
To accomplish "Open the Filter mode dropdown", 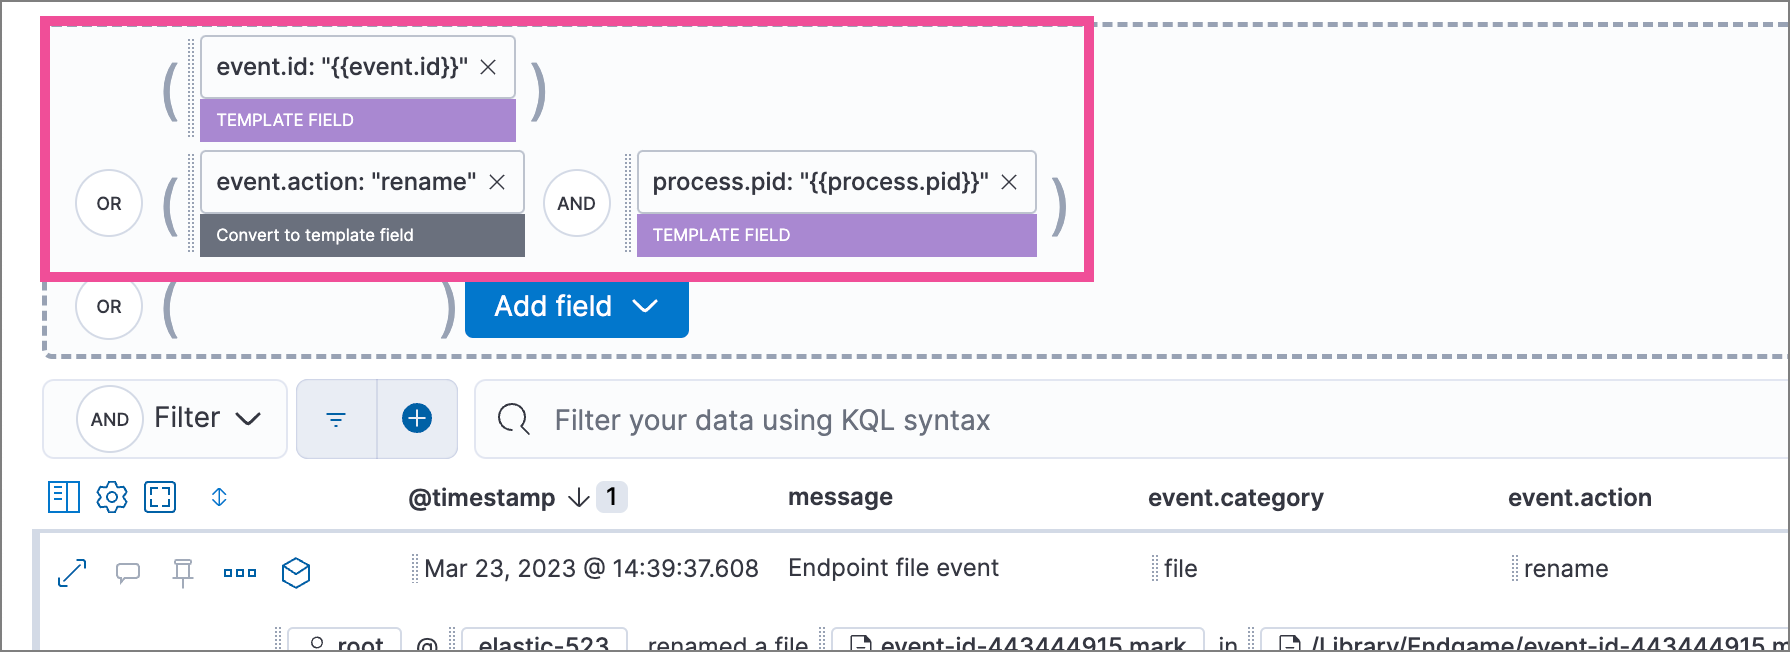I will pyautogui.click(x=207, y=418).
